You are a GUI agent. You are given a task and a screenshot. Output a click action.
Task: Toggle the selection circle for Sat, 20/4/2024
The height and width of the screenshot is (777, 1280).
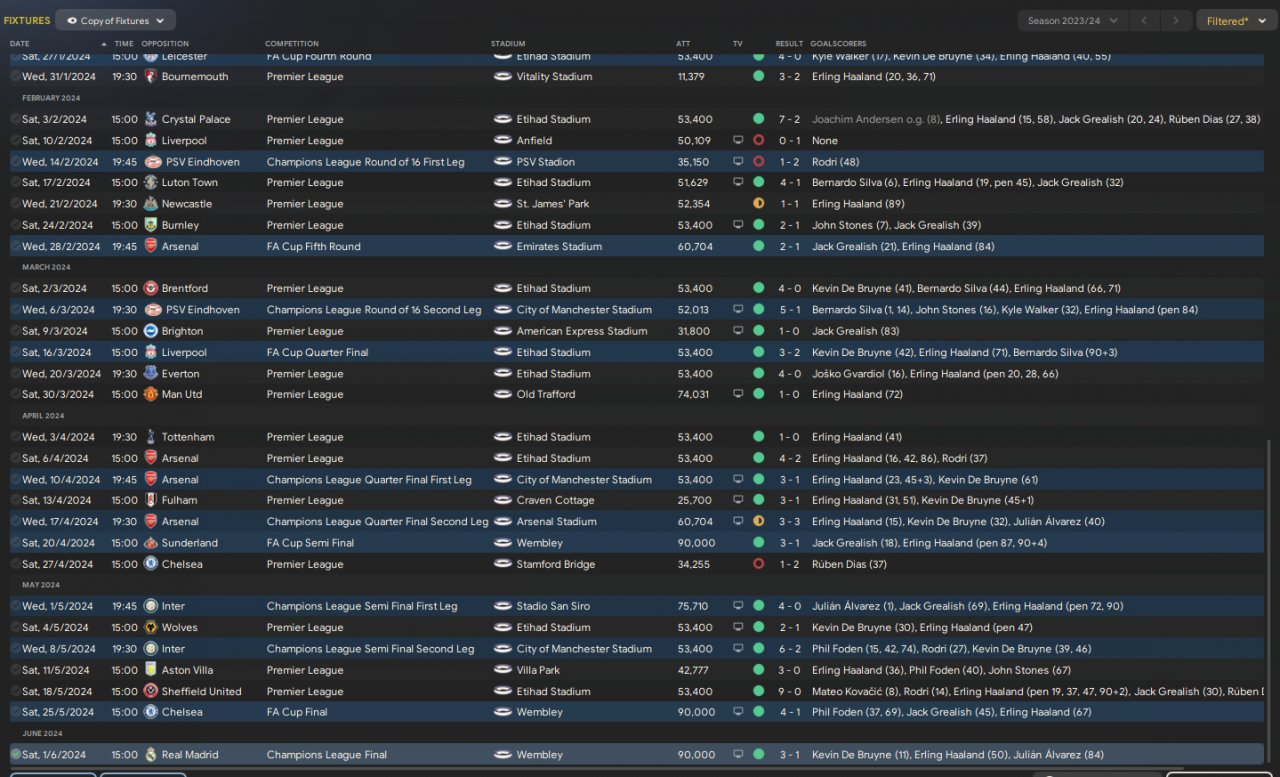(16, 543)
